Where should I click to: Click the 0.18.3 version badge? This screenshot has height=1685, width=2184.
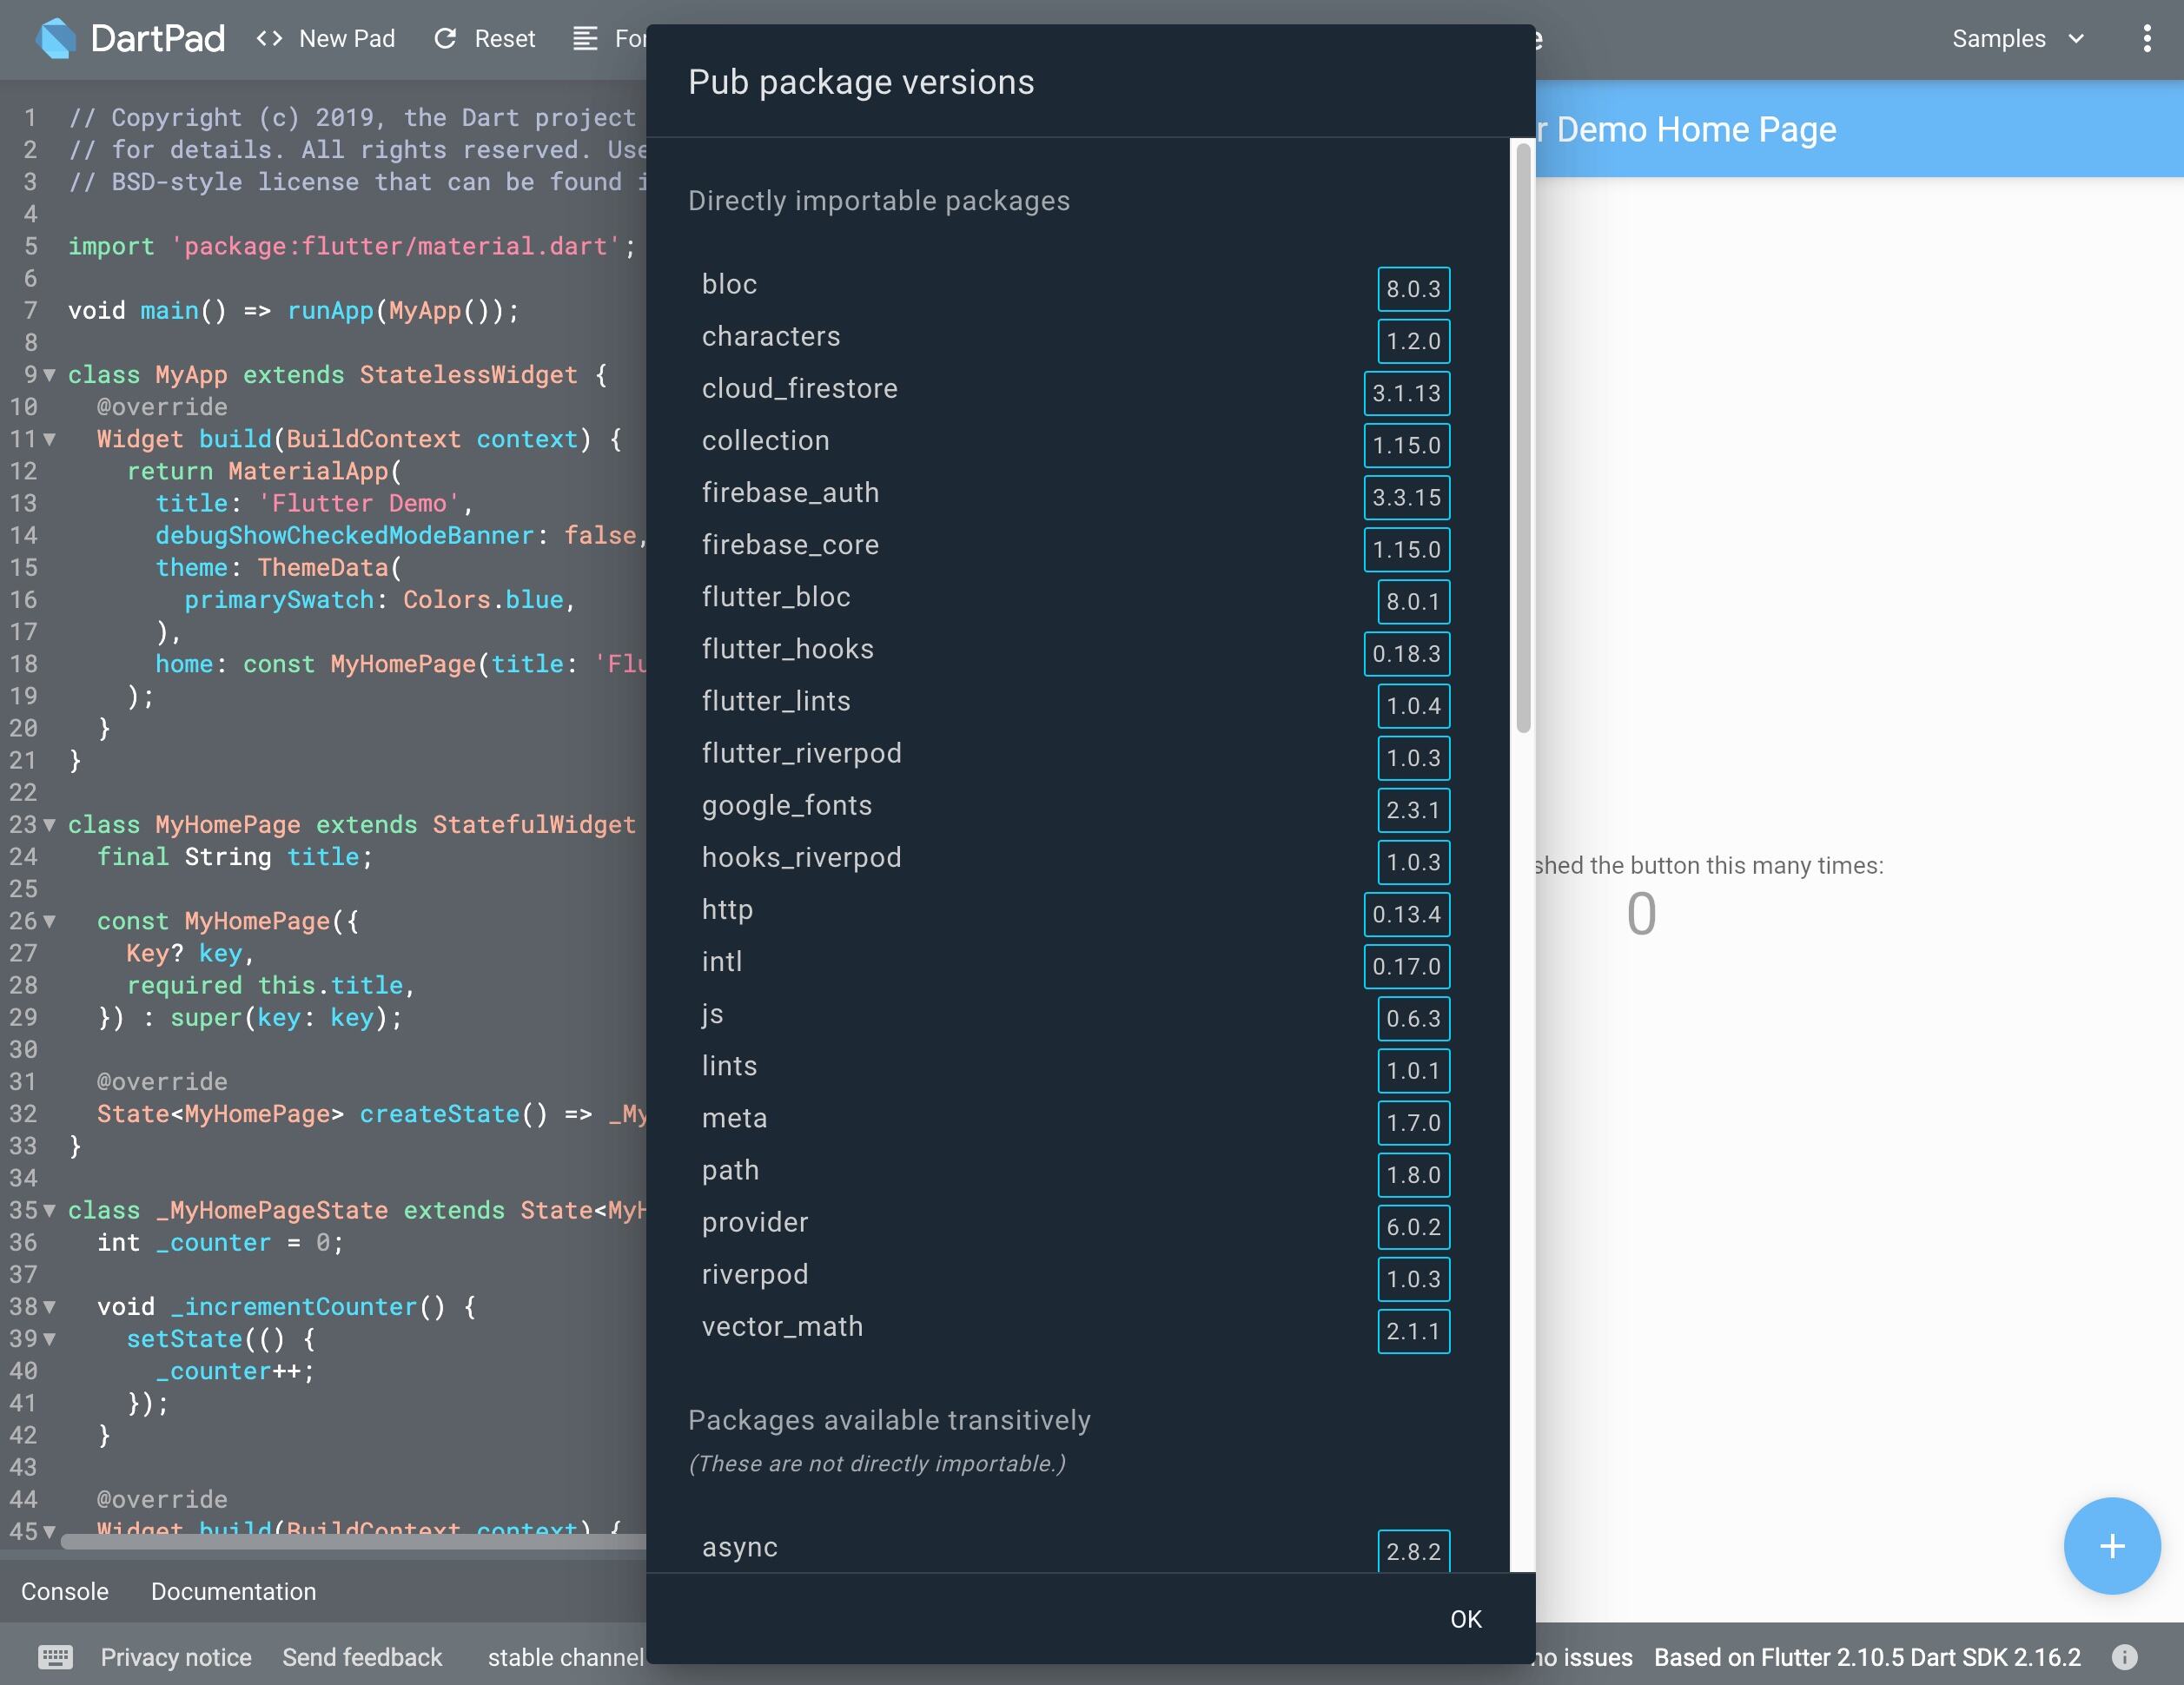click(1406, 654)
